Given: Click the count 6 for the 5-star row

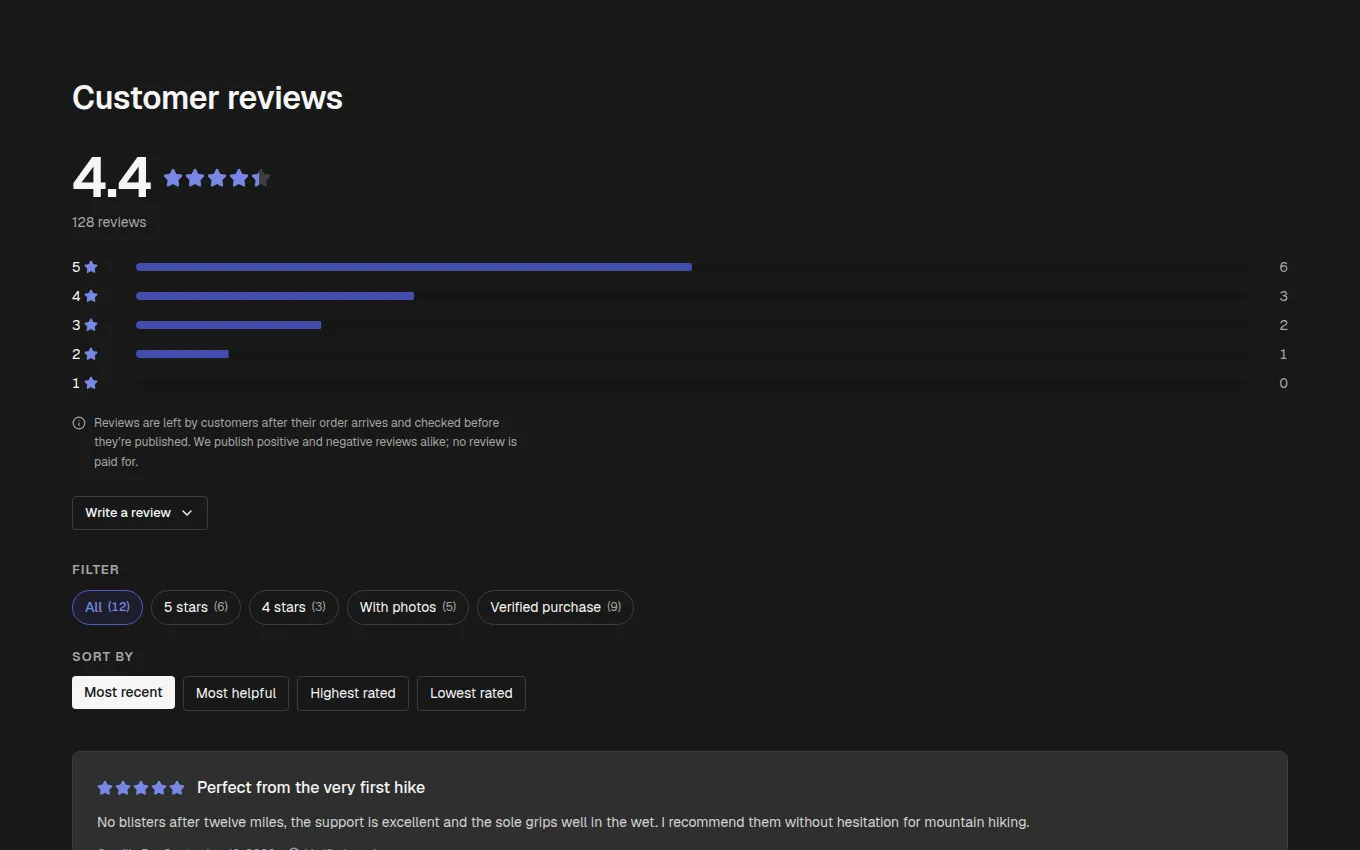Looking at the screenshot, I should click(1283, 267).
